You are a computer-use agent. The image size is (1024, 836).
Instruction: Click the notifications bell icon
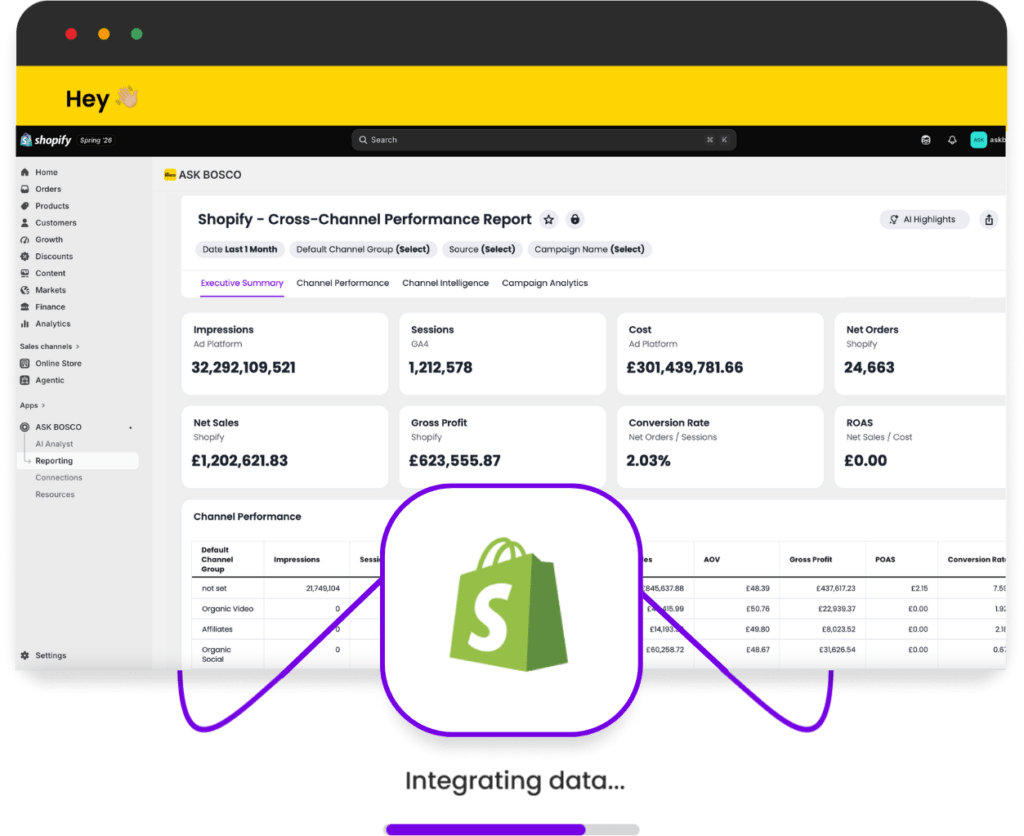coord(952,140)
